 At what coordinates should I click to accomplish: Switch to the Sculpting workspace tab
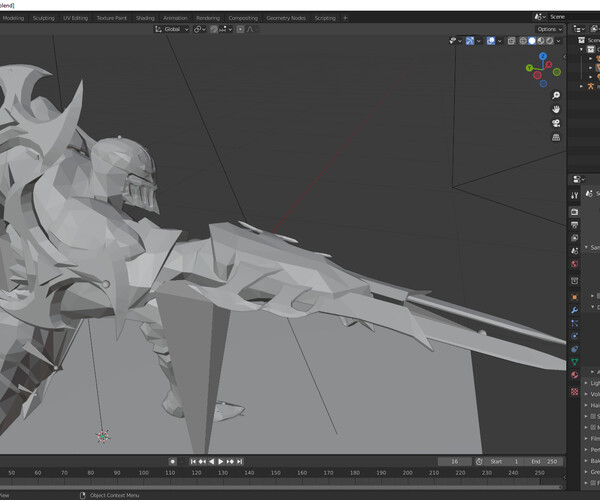point(44,18)
